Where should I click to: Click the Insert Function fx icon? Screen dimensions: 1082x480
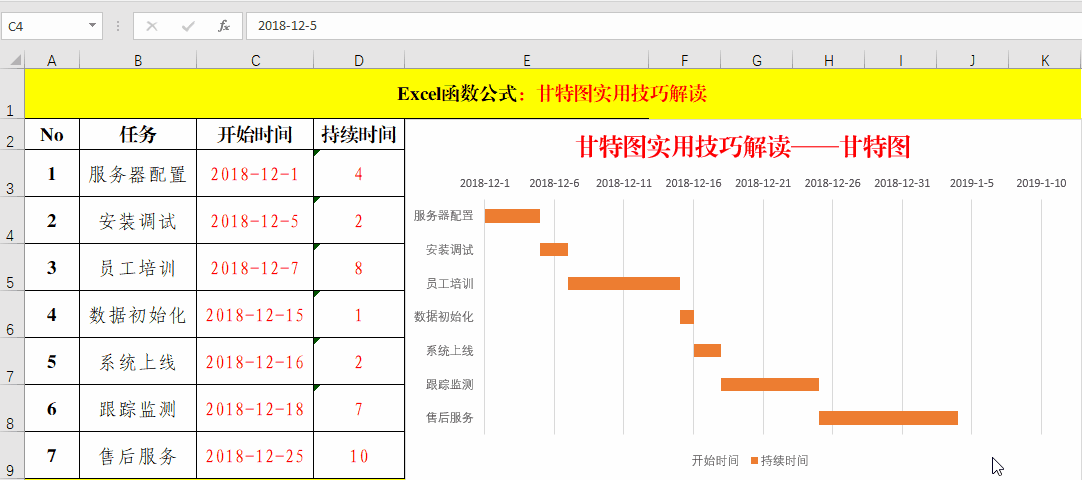click(x=224, y=26)
